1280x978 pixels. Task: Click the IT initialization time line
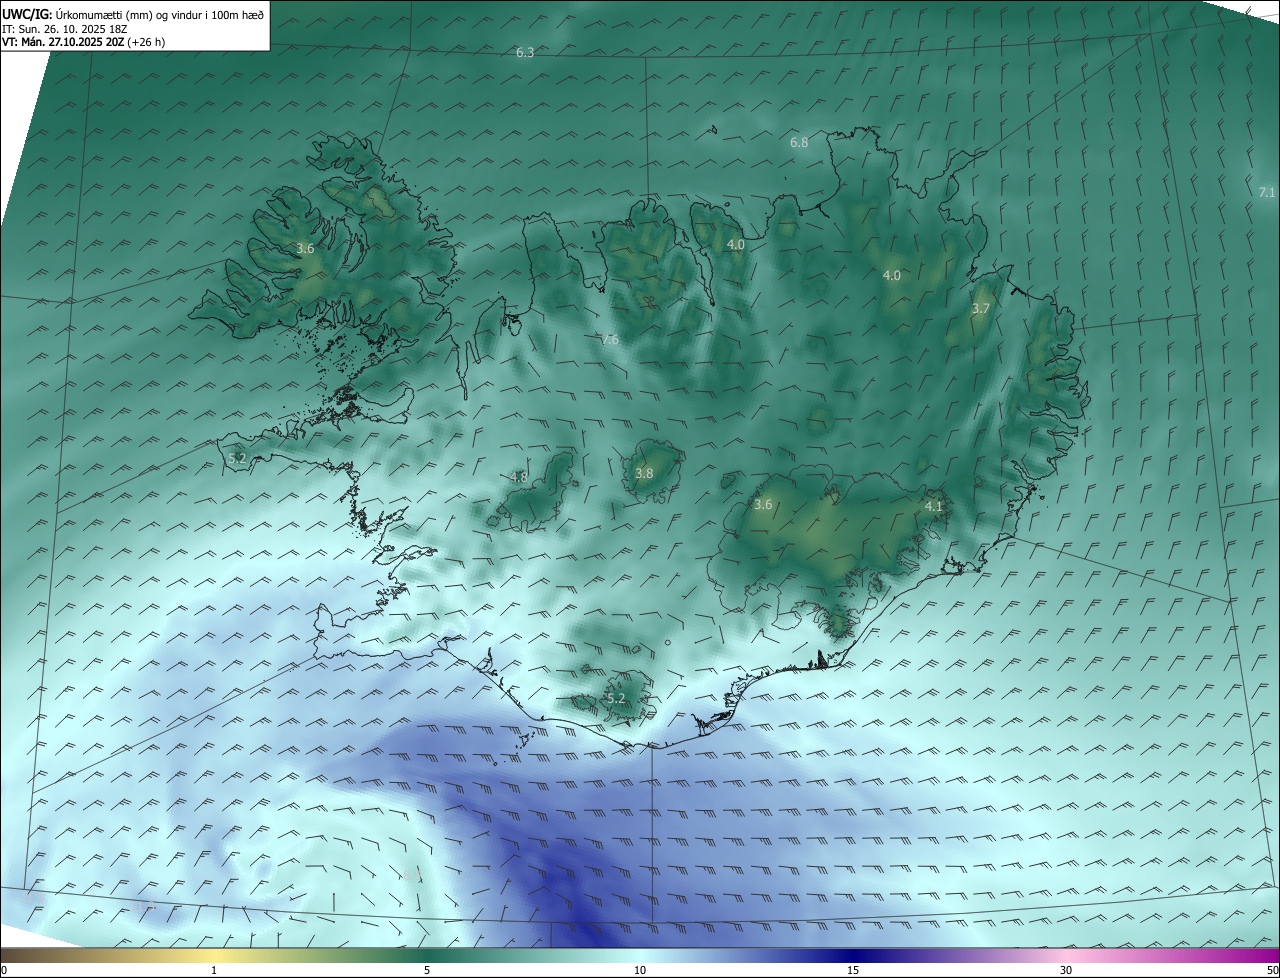pos(64,29)
